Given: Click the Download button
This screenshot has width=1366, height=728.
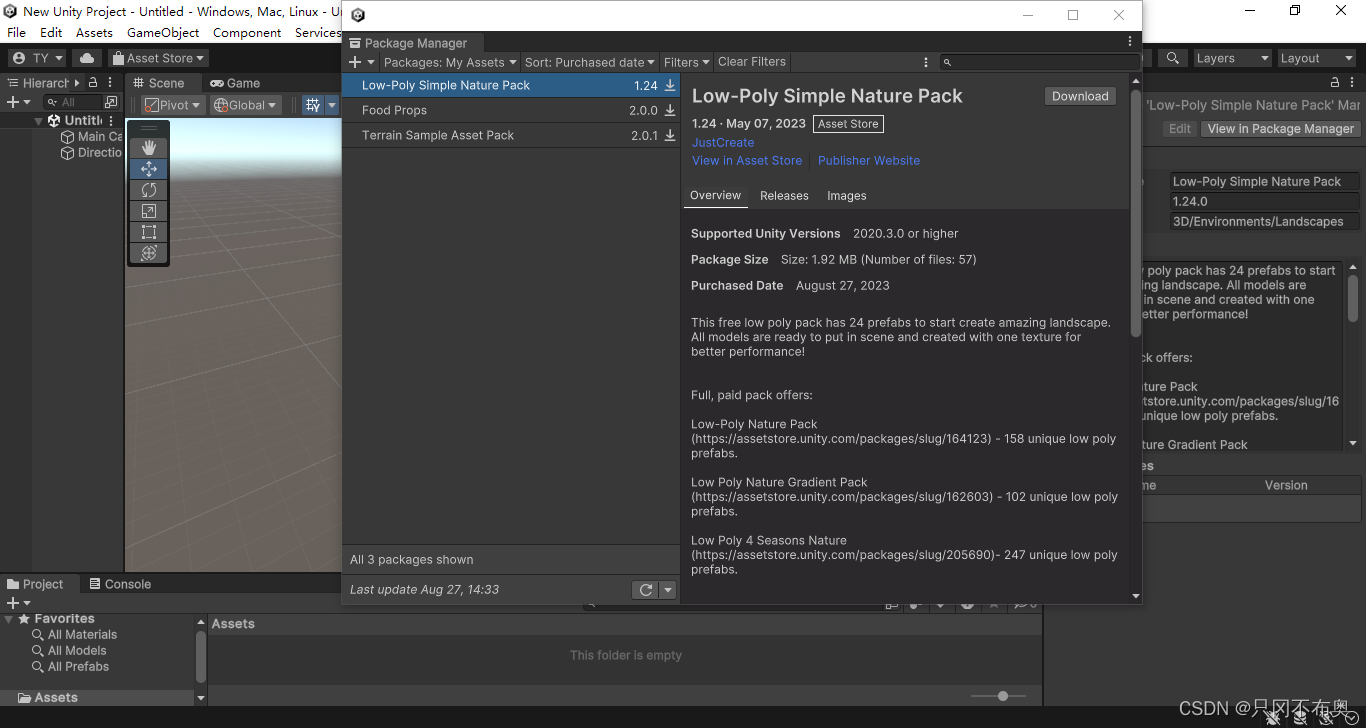Looking at the screenshot, I should [x=1080, y=96].
